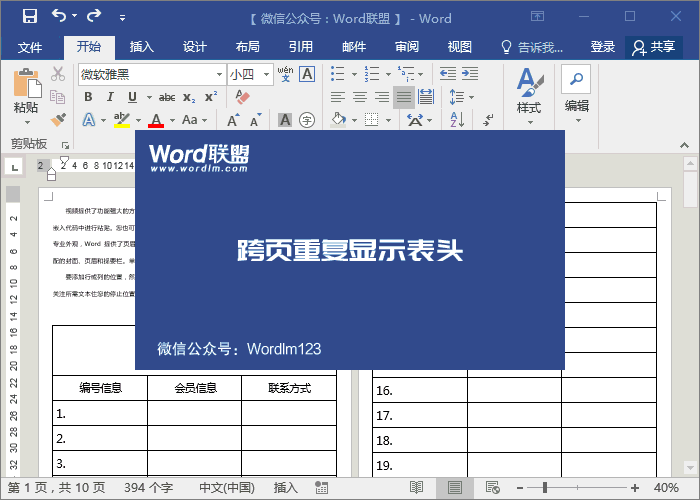The height and width of the screenshot is (500, 700).
Task: Click the 共享 share button
Action: [654, 47]
